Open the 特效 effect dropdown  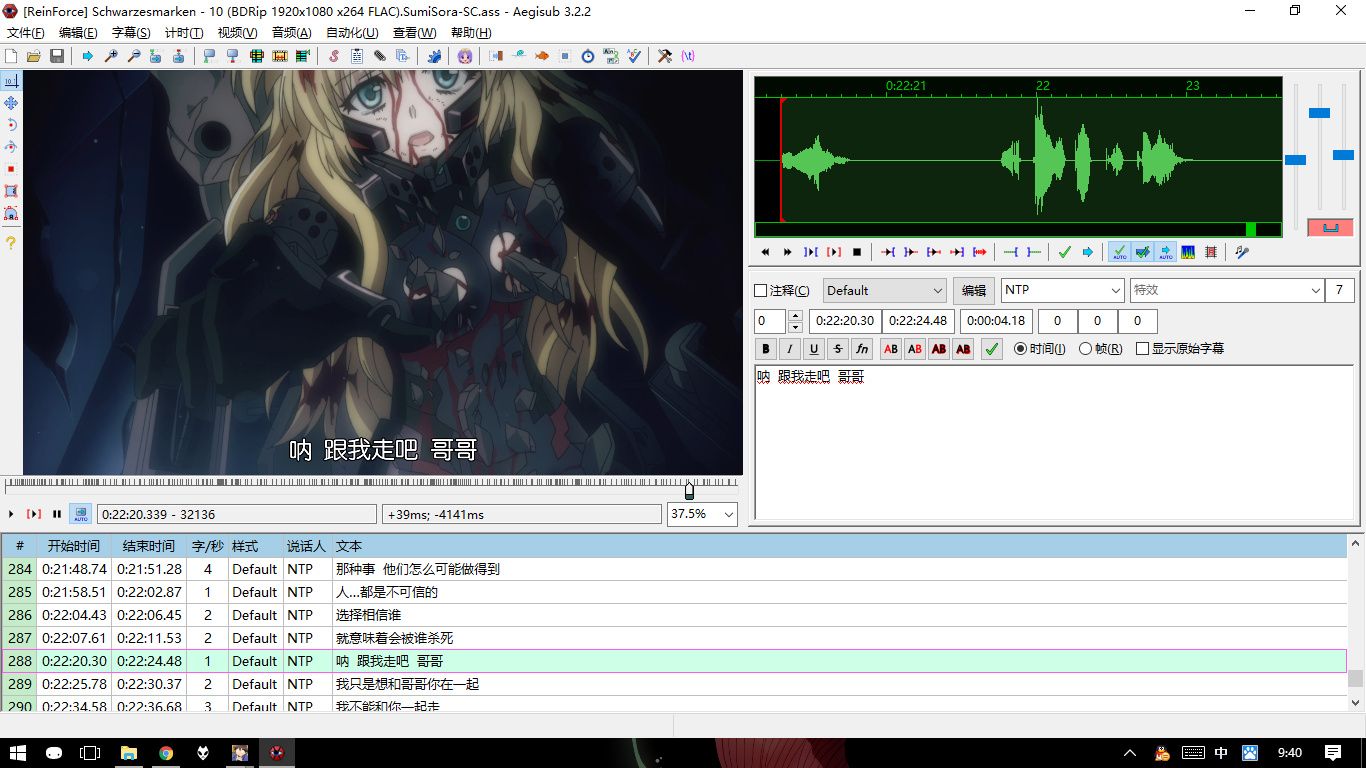(x=1227, y=291)
